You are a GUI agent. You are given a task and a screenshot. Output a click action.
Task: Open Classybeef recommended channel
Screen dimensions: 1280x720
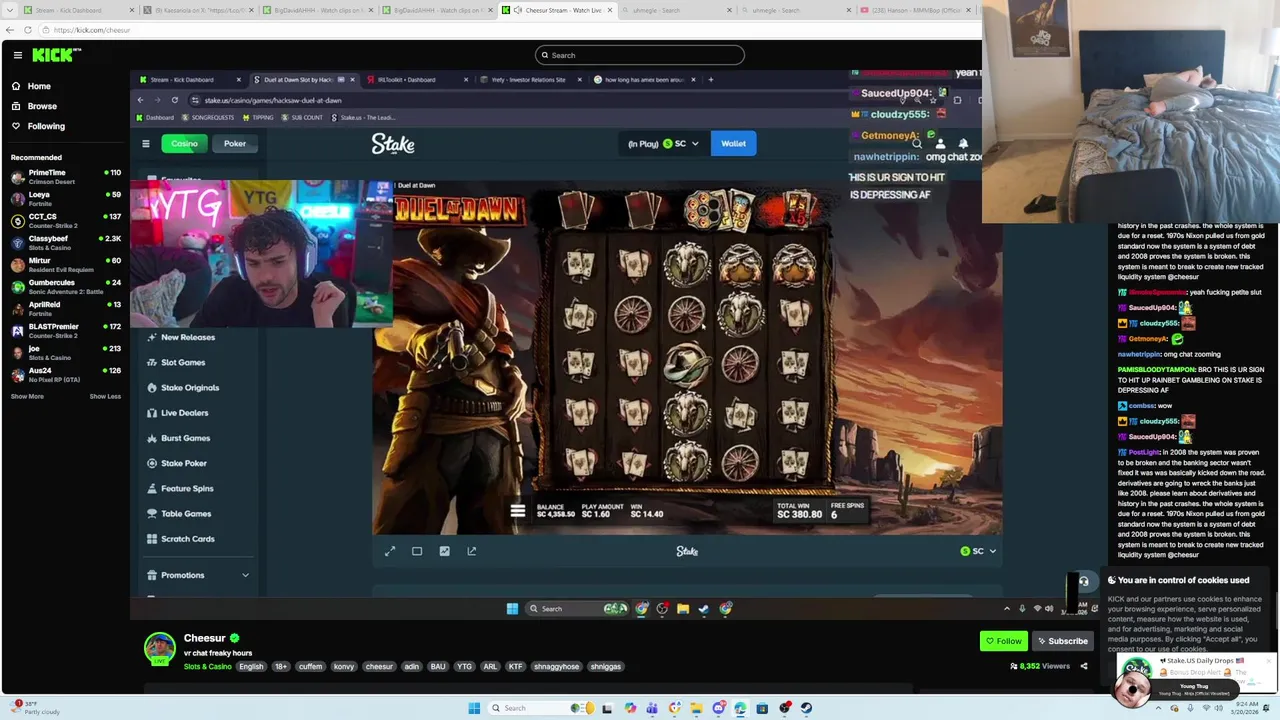pos(65,243)
